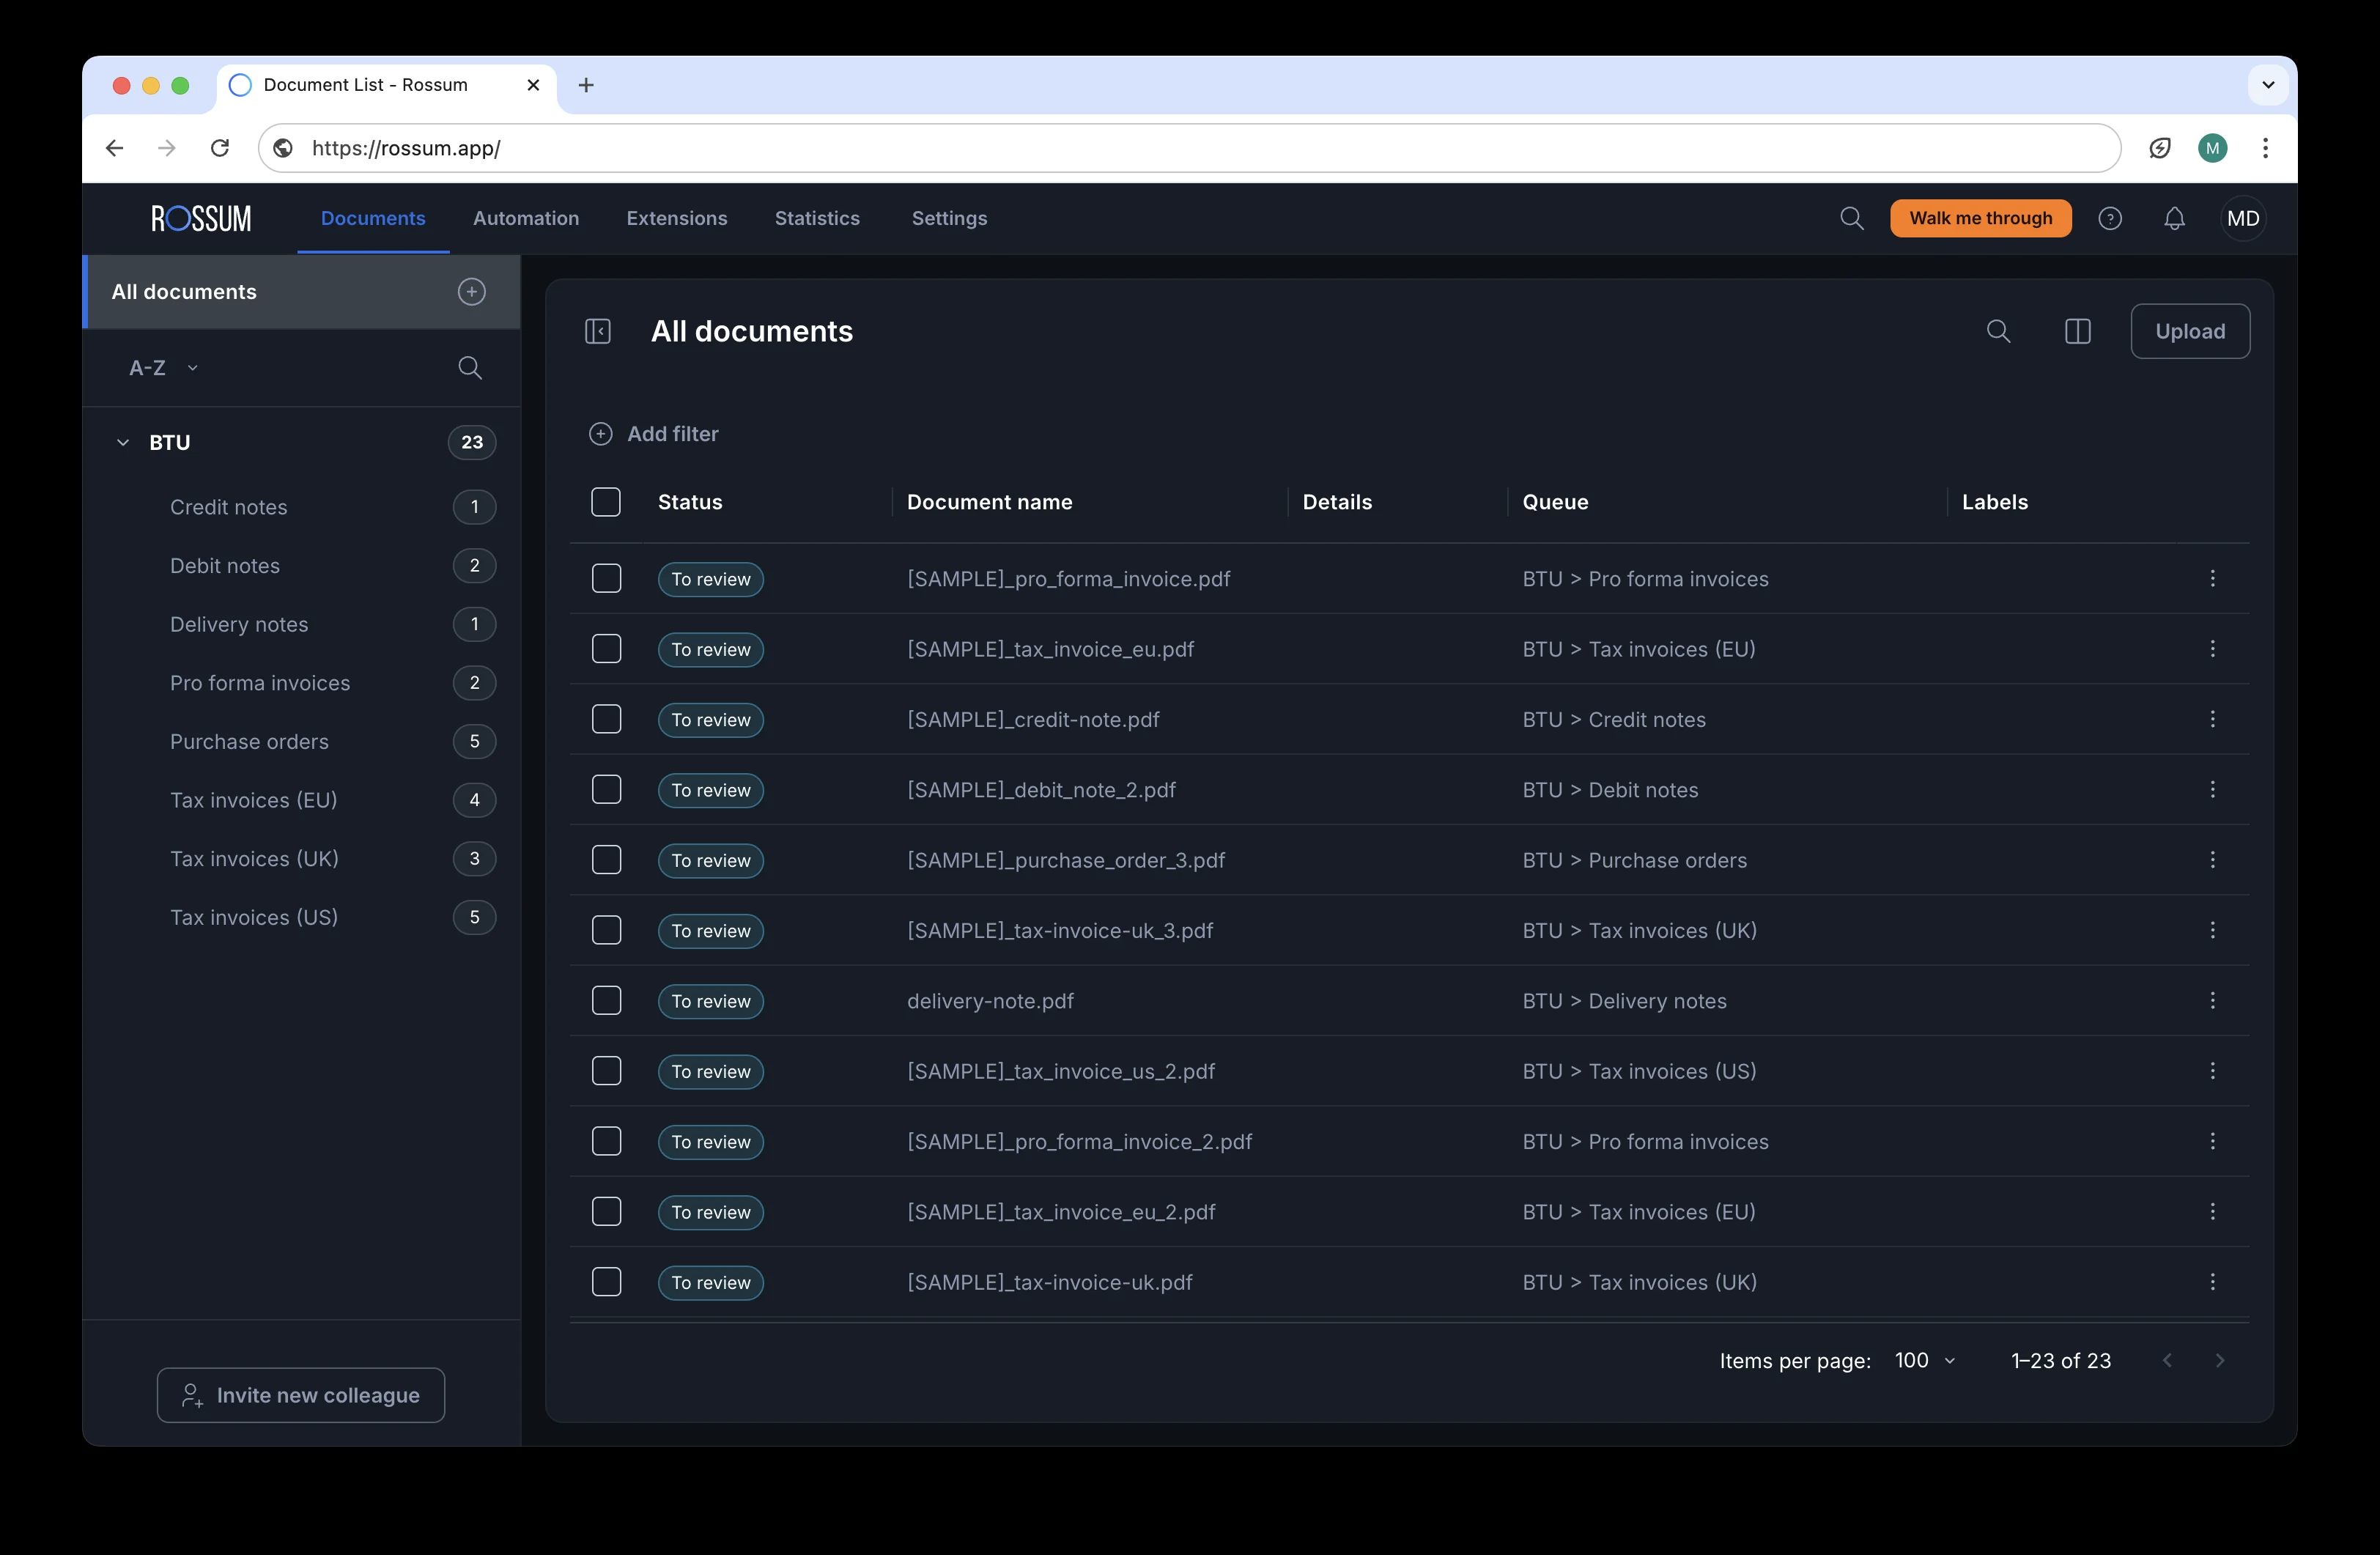Viewport: 2380px width, 1555px height.
Task: Open [SAMPLE]_tax_invoice_eu_2.pdf document
Action: pyautogui.click(x=1061, y=1212)
